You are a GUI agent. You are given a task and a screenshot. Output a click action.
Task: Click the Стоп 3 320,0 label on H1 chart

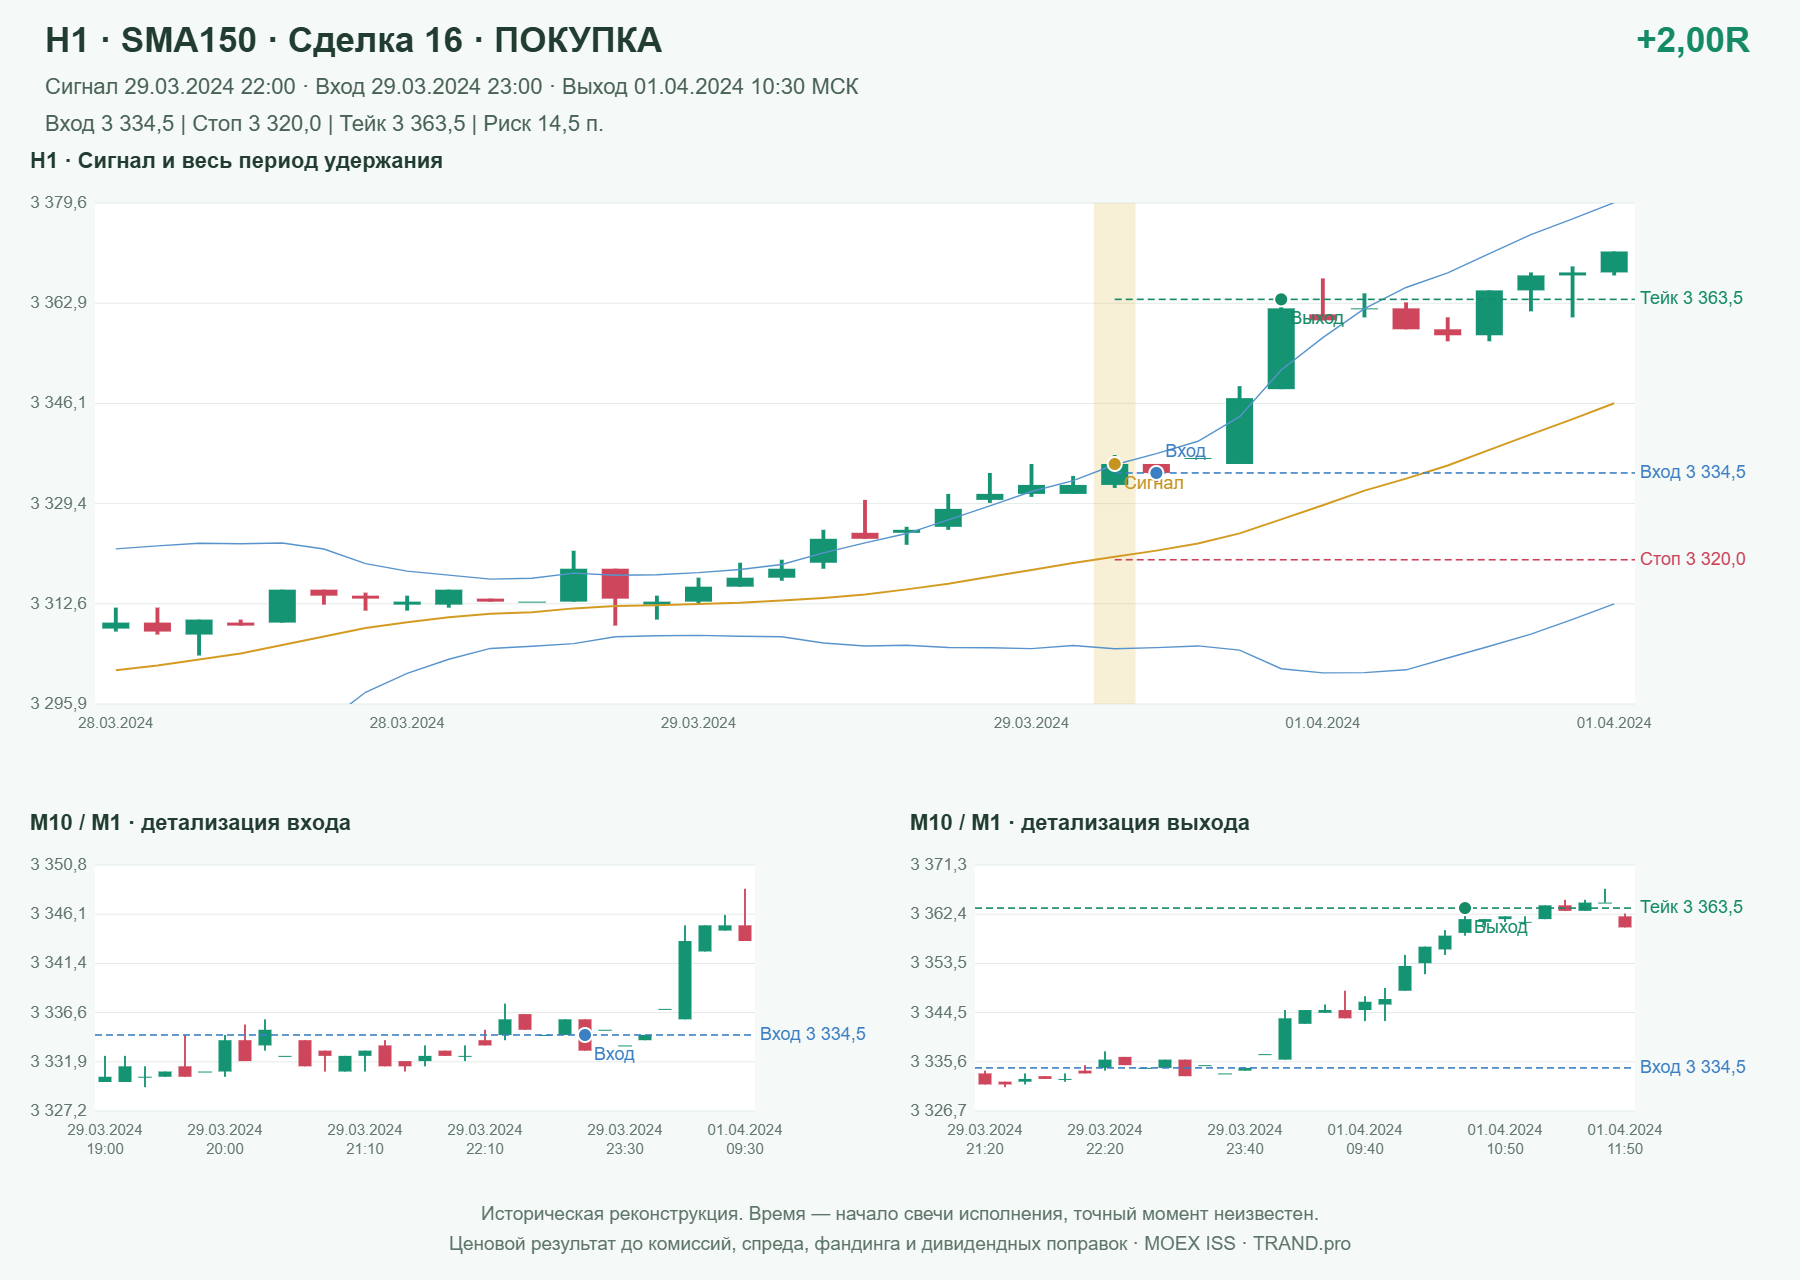click(1693, 559)
